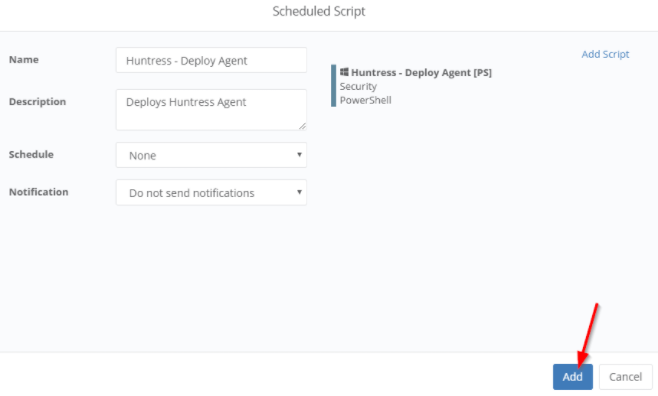Click the 'Scheduled Script' dialog title

[319, 11]
